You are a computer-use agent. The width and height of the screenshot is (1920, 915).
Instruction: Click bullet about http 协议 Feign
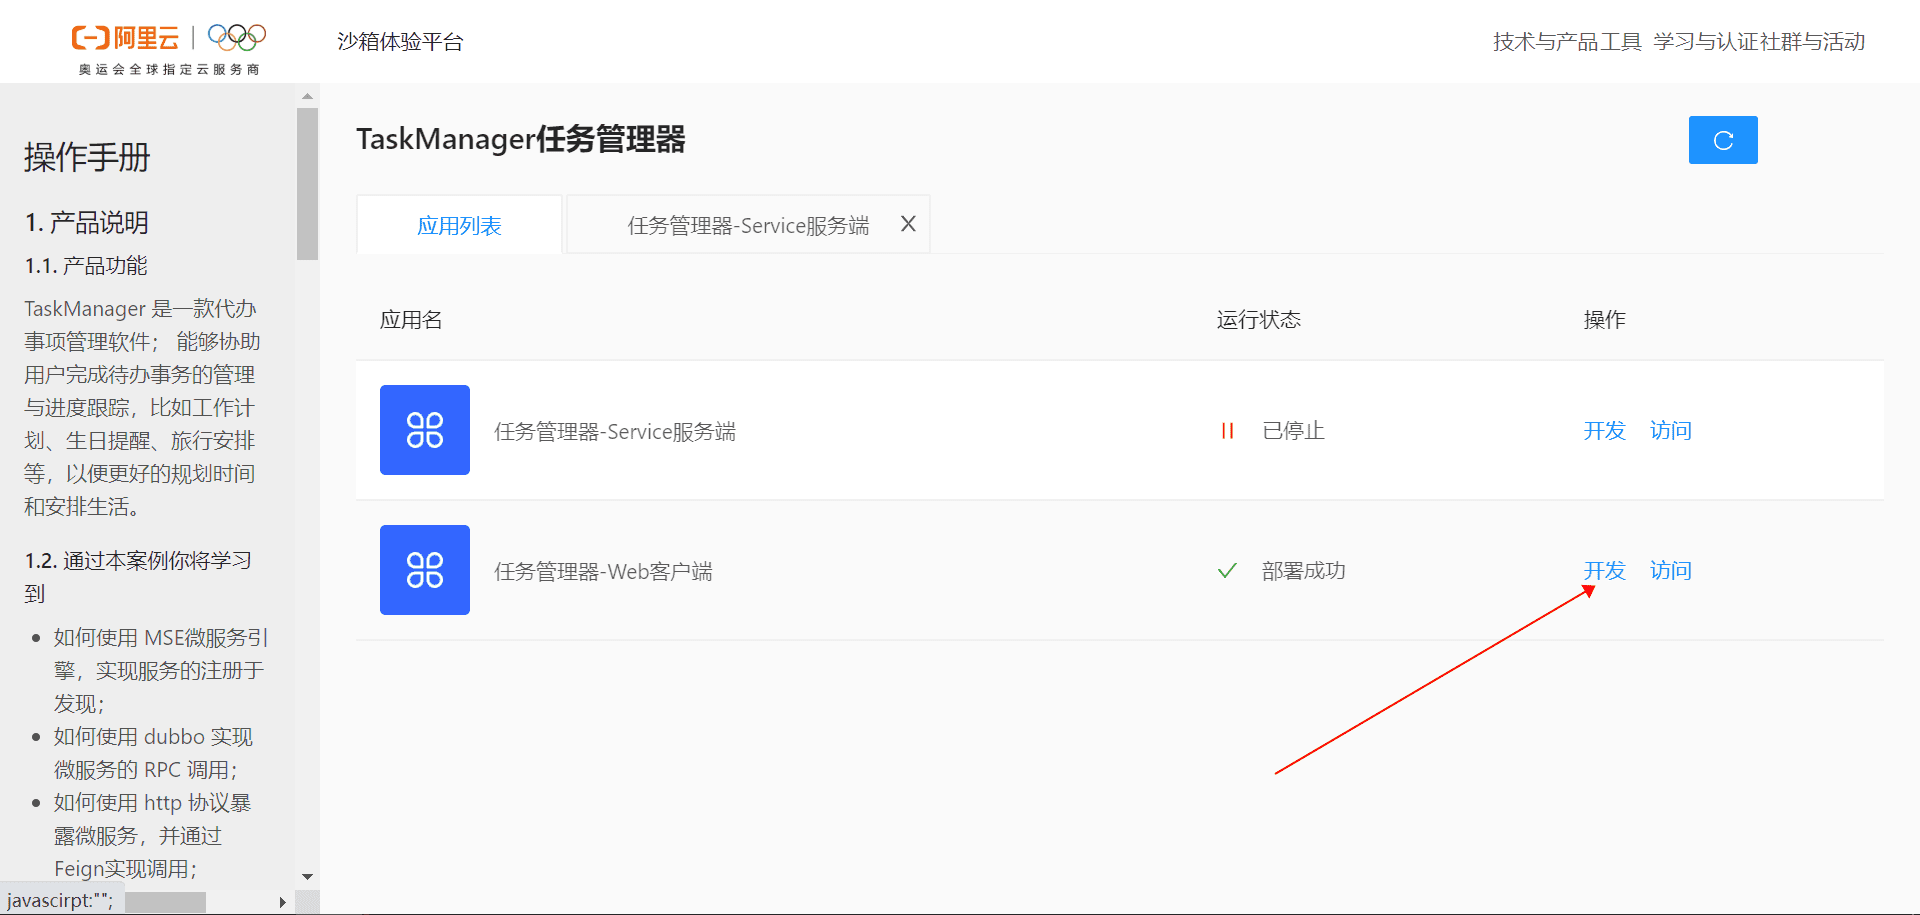coord(152,835)
